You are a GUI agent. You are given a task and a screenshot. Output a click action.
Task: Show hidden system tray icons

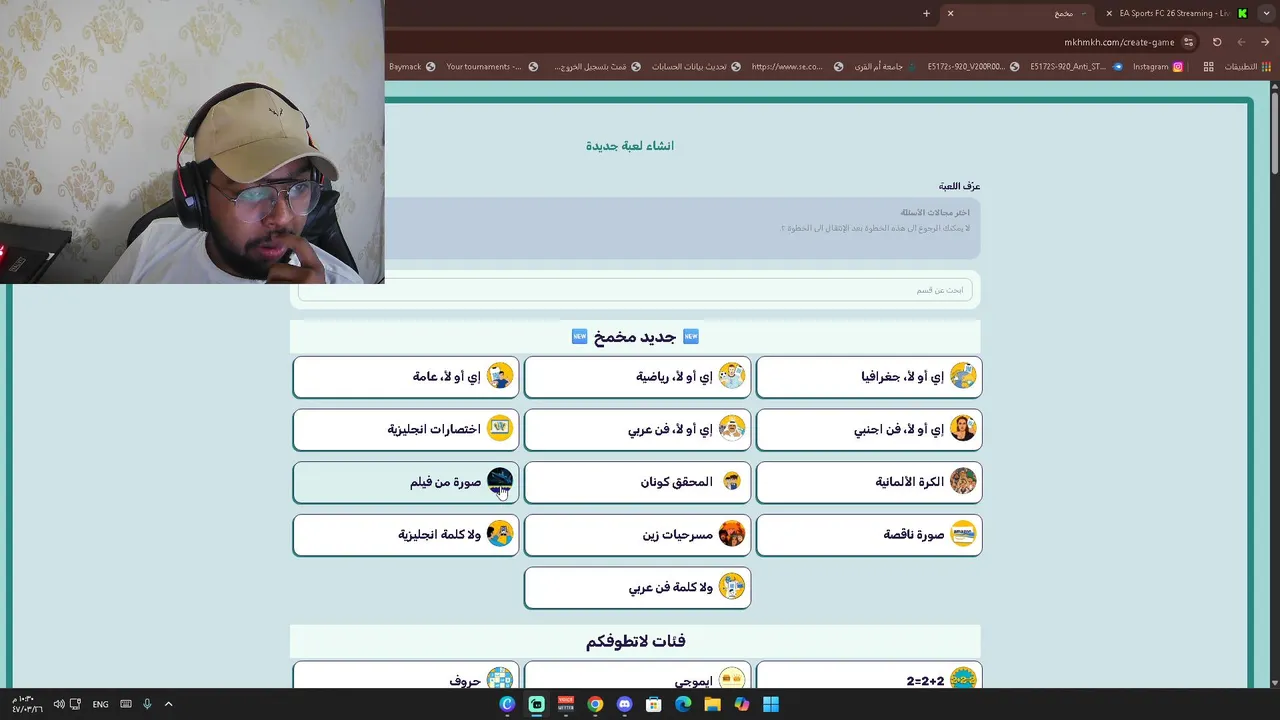click(168, 704)
